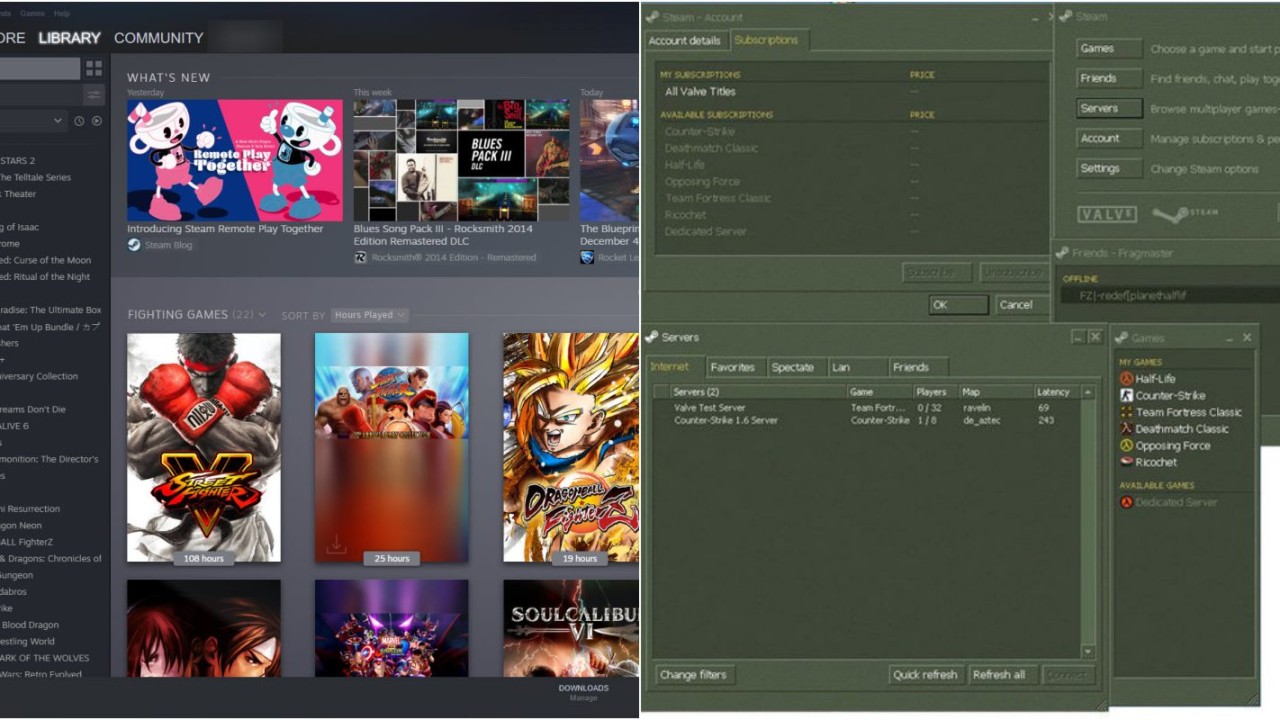Image resolution: width=1280 pixels, height=720 pixels.
Task: Click the Team Fortress Classic icon
Action: (x=1126, y=412)
